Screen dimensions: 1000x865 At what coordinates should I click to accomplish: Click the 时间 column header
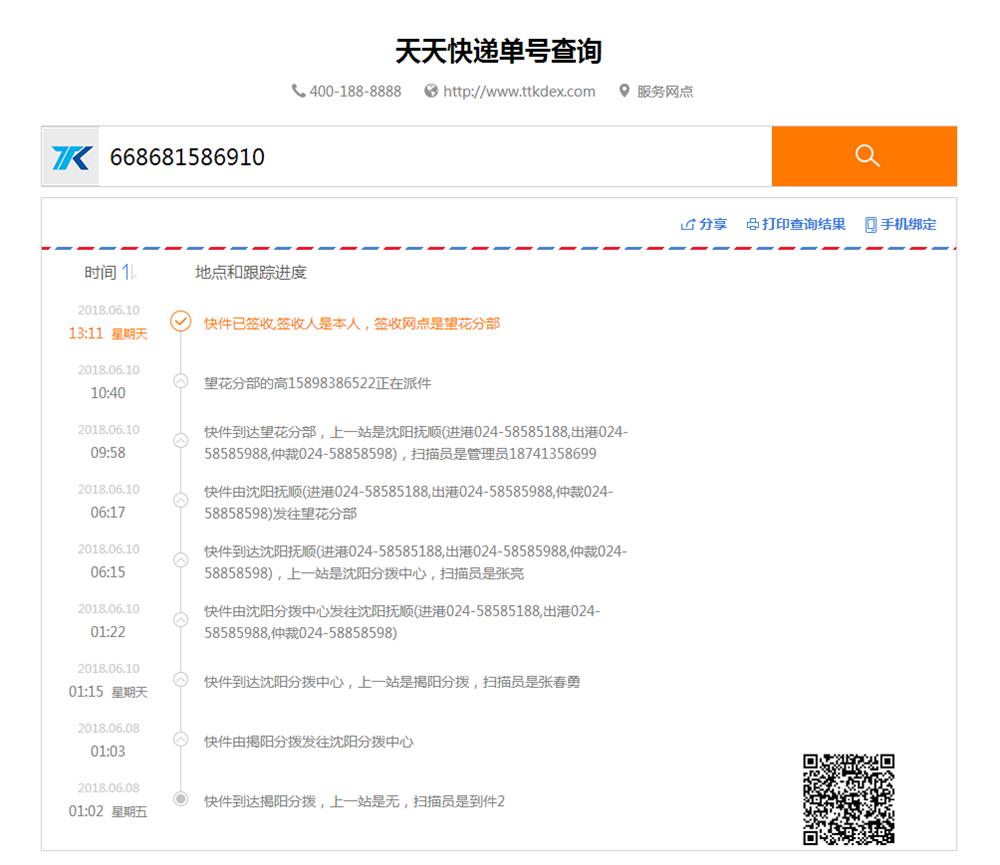coord(100,272)
